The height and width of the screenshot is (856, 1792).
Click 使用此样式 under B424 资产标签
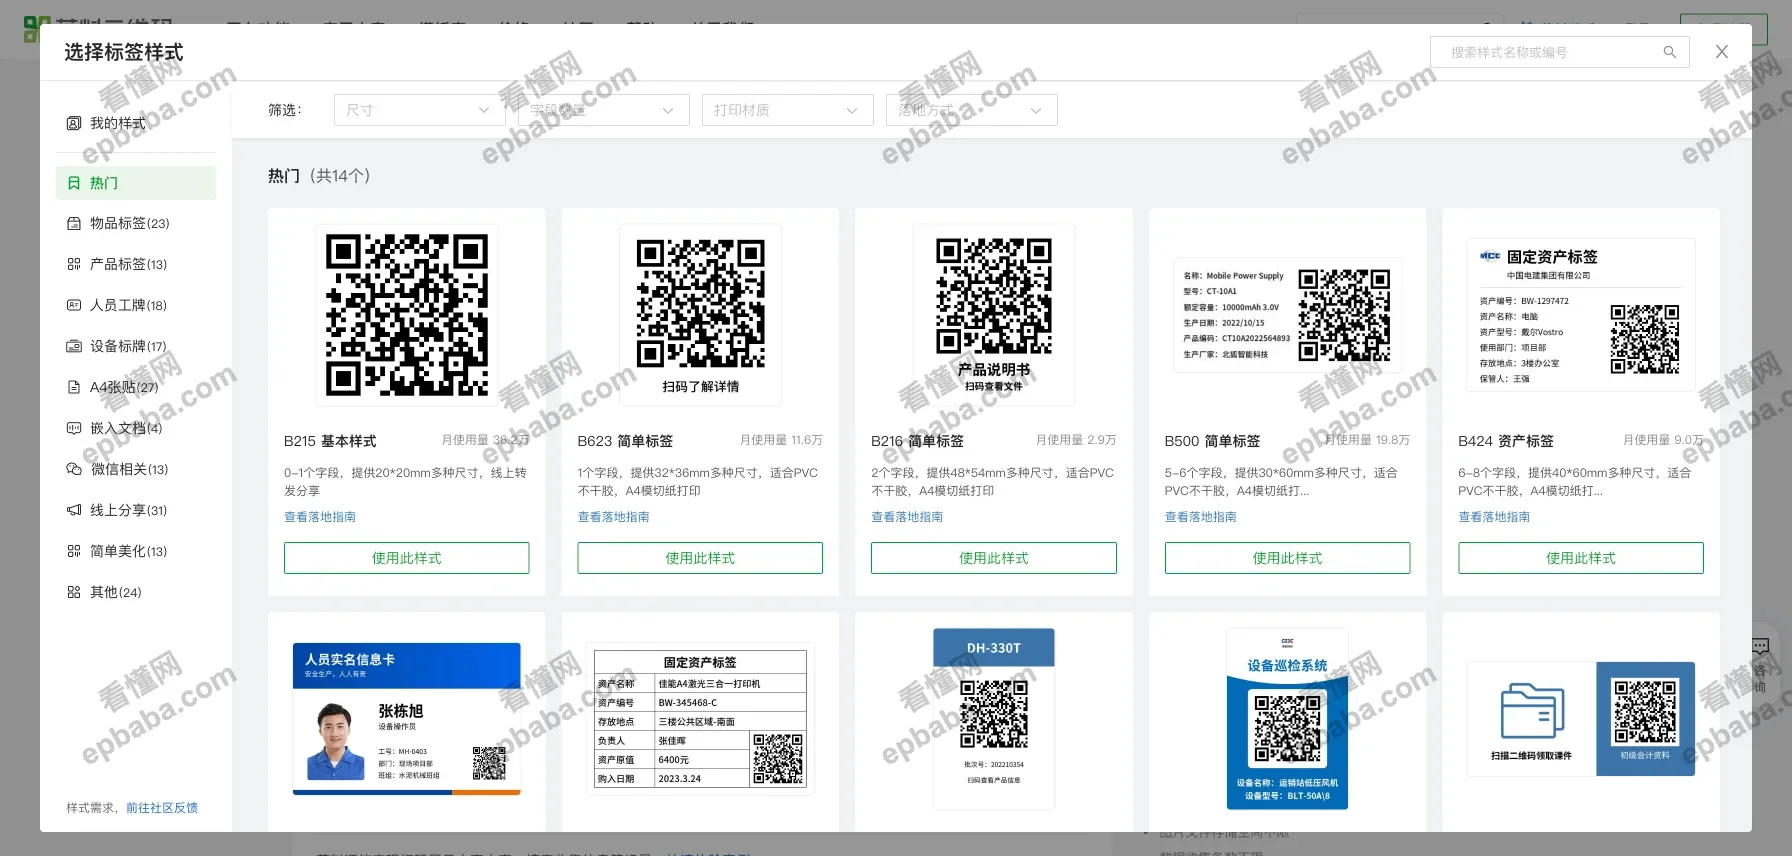click(x=1580, y=558)
